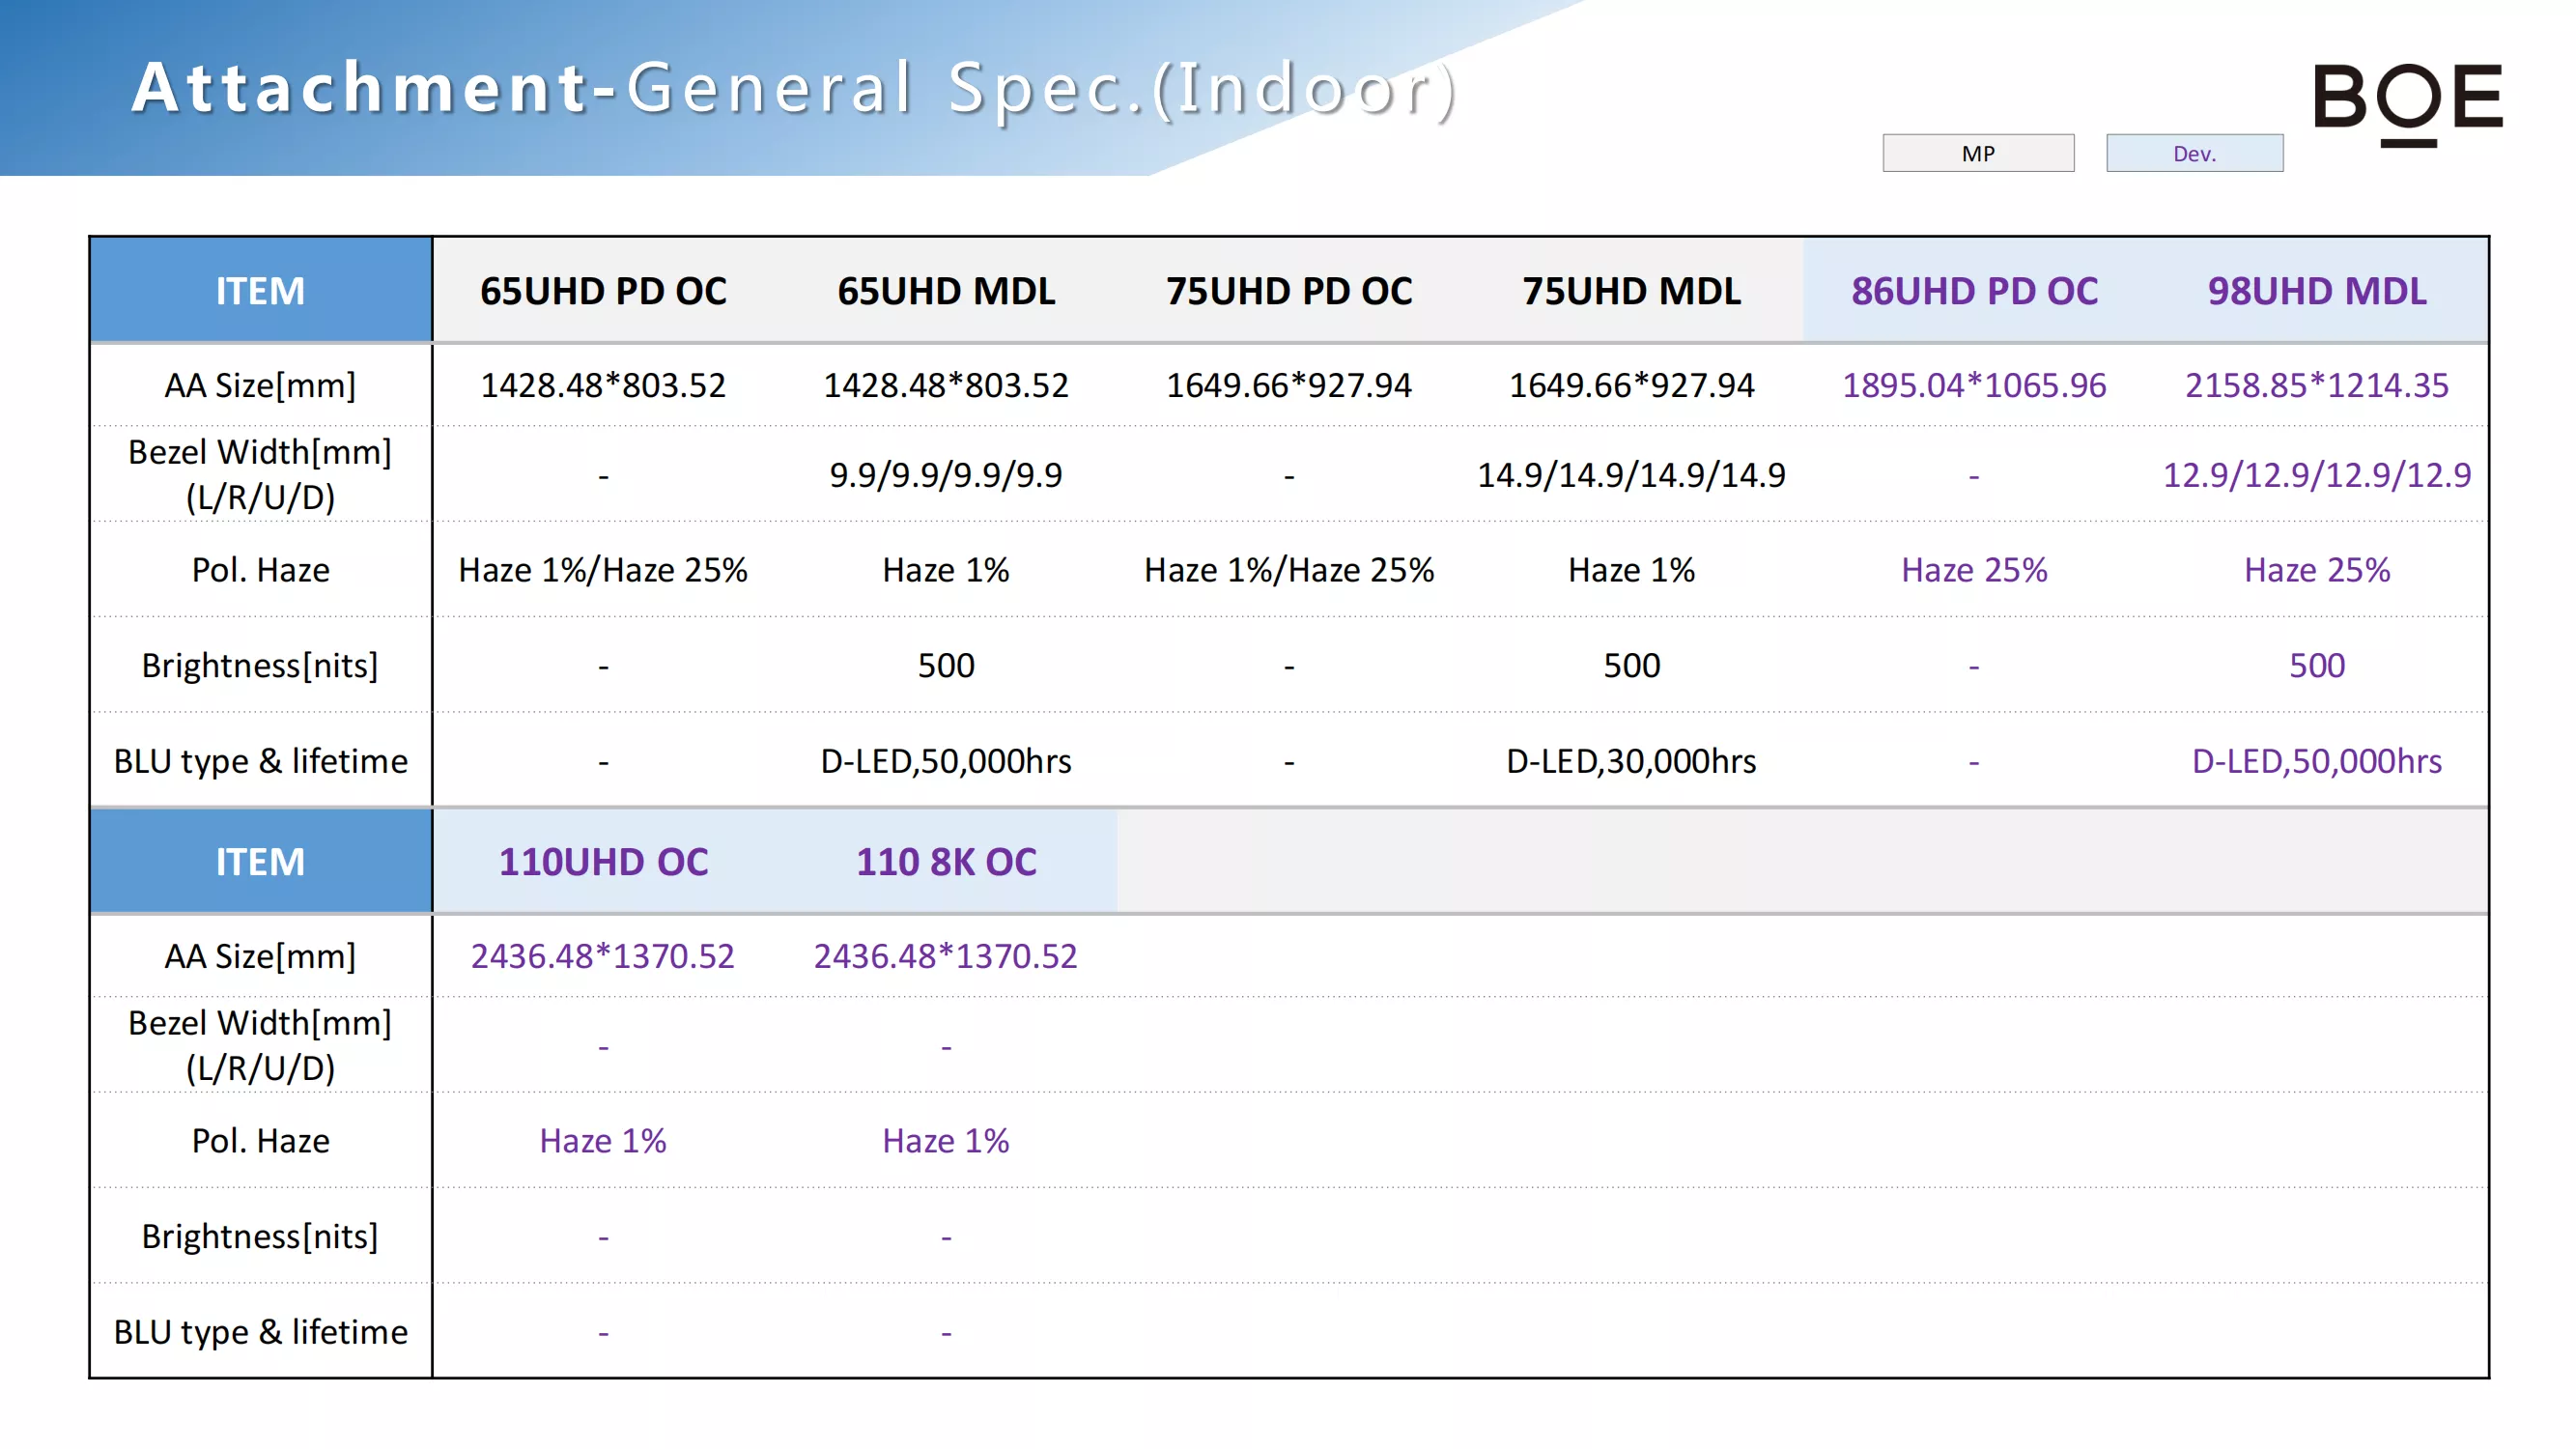Click the Haze 25% cell under 98UHD MDL

coord(2317,570)
